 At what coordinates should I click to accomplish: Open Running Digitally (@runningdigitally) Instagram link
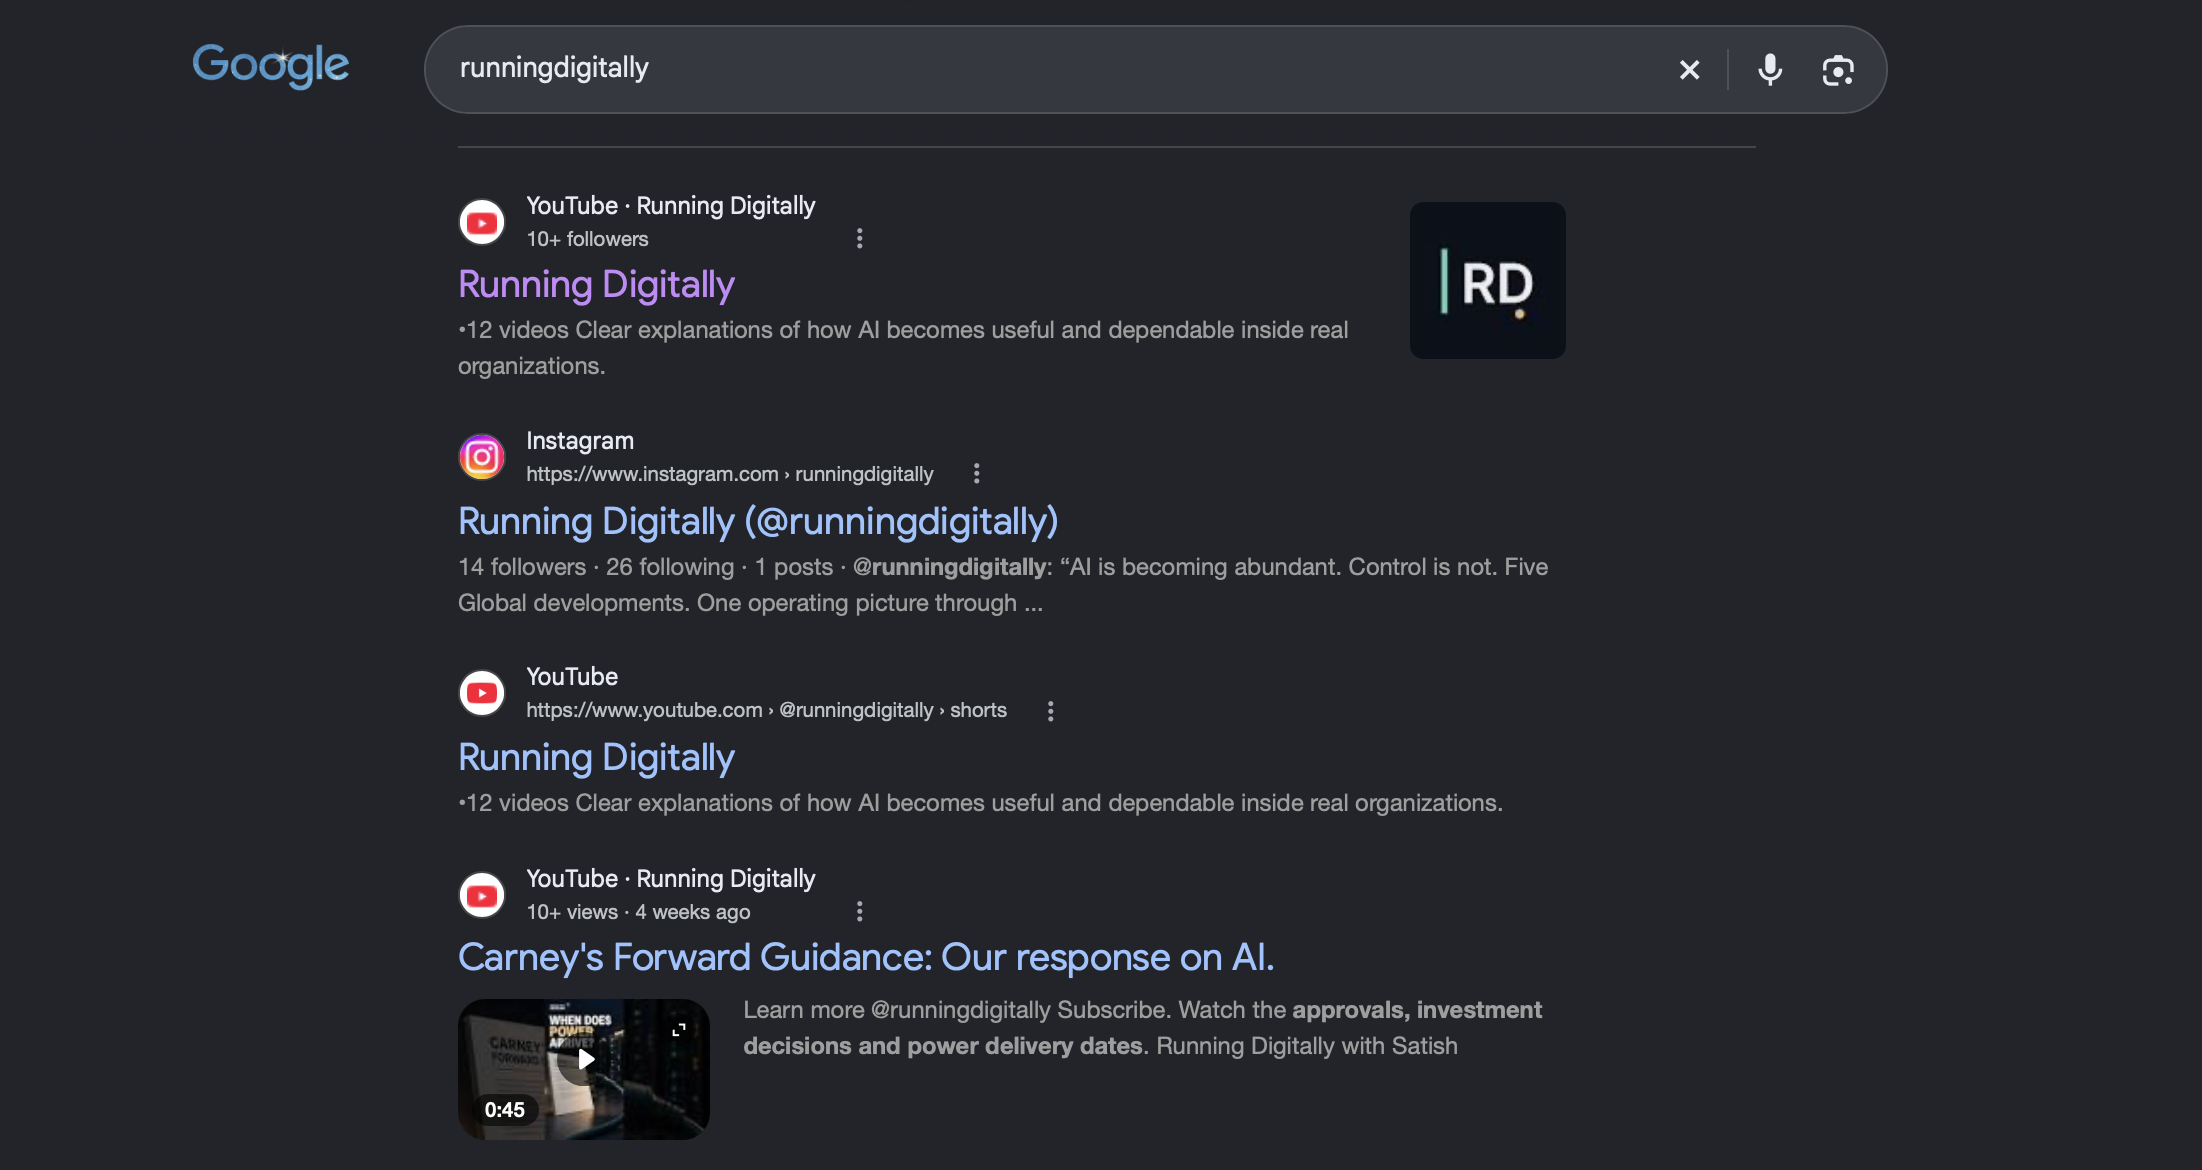[x=758, y=521]
